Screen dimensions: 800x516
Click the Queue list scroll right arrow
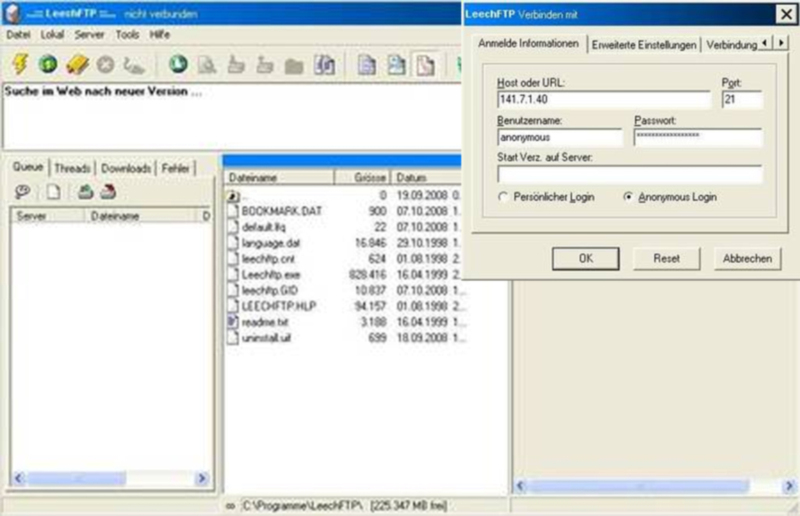tap(202, 478)
